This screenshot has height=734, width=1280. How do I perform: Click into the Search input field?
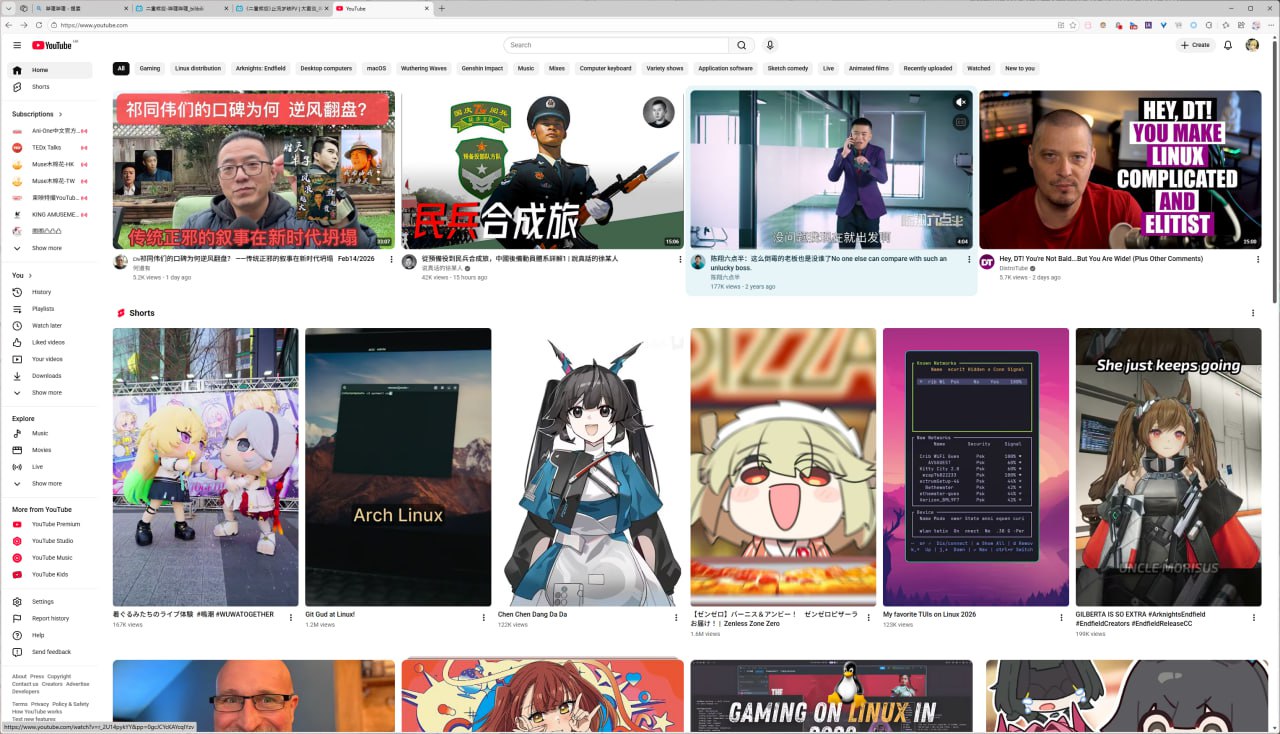tap(615, 45)
